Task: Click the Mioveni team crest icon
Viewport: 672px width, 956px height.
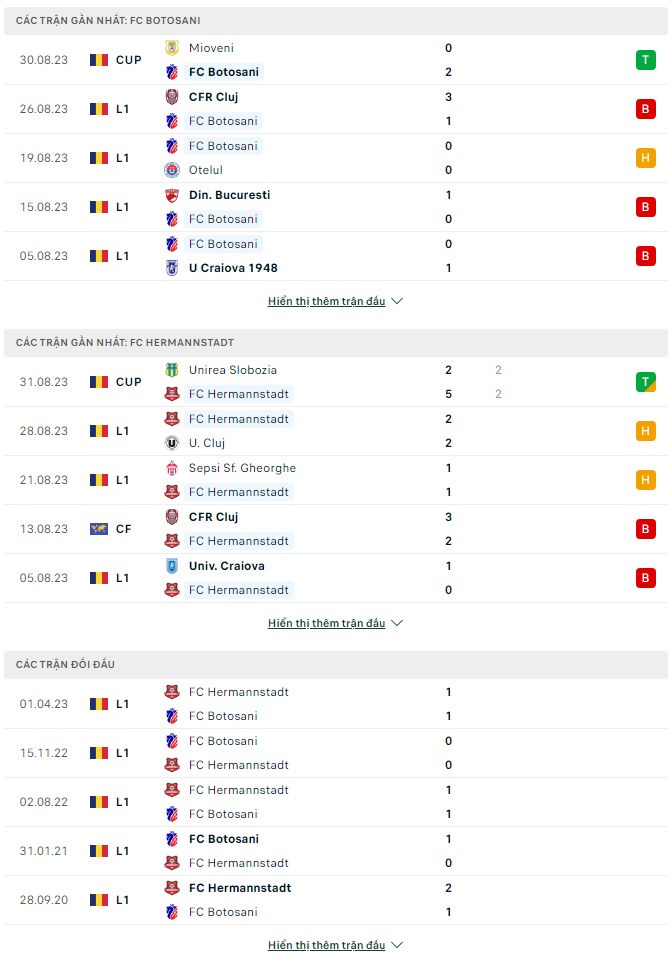Action: tap(172, 48)
